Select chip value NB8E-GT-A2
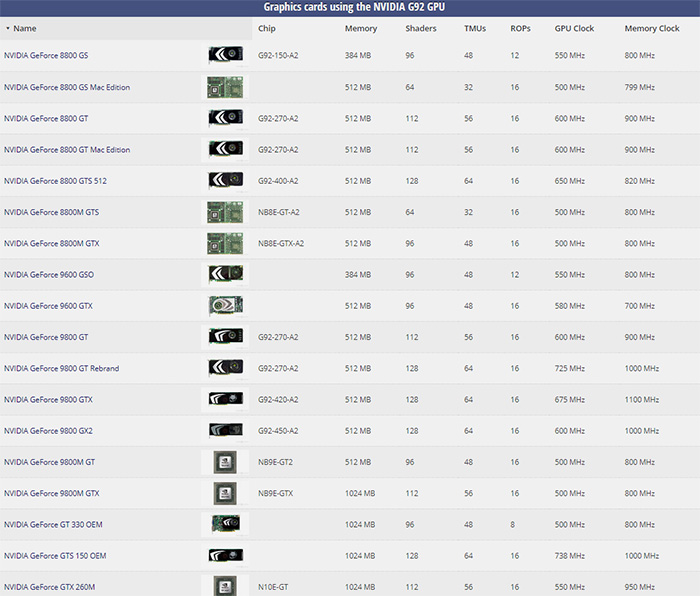Viewport: 700px width, 596px height. coord(279,212)
